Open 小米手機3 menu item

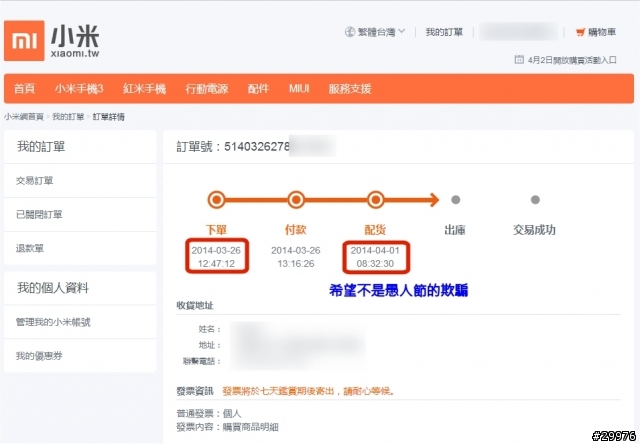79,88
